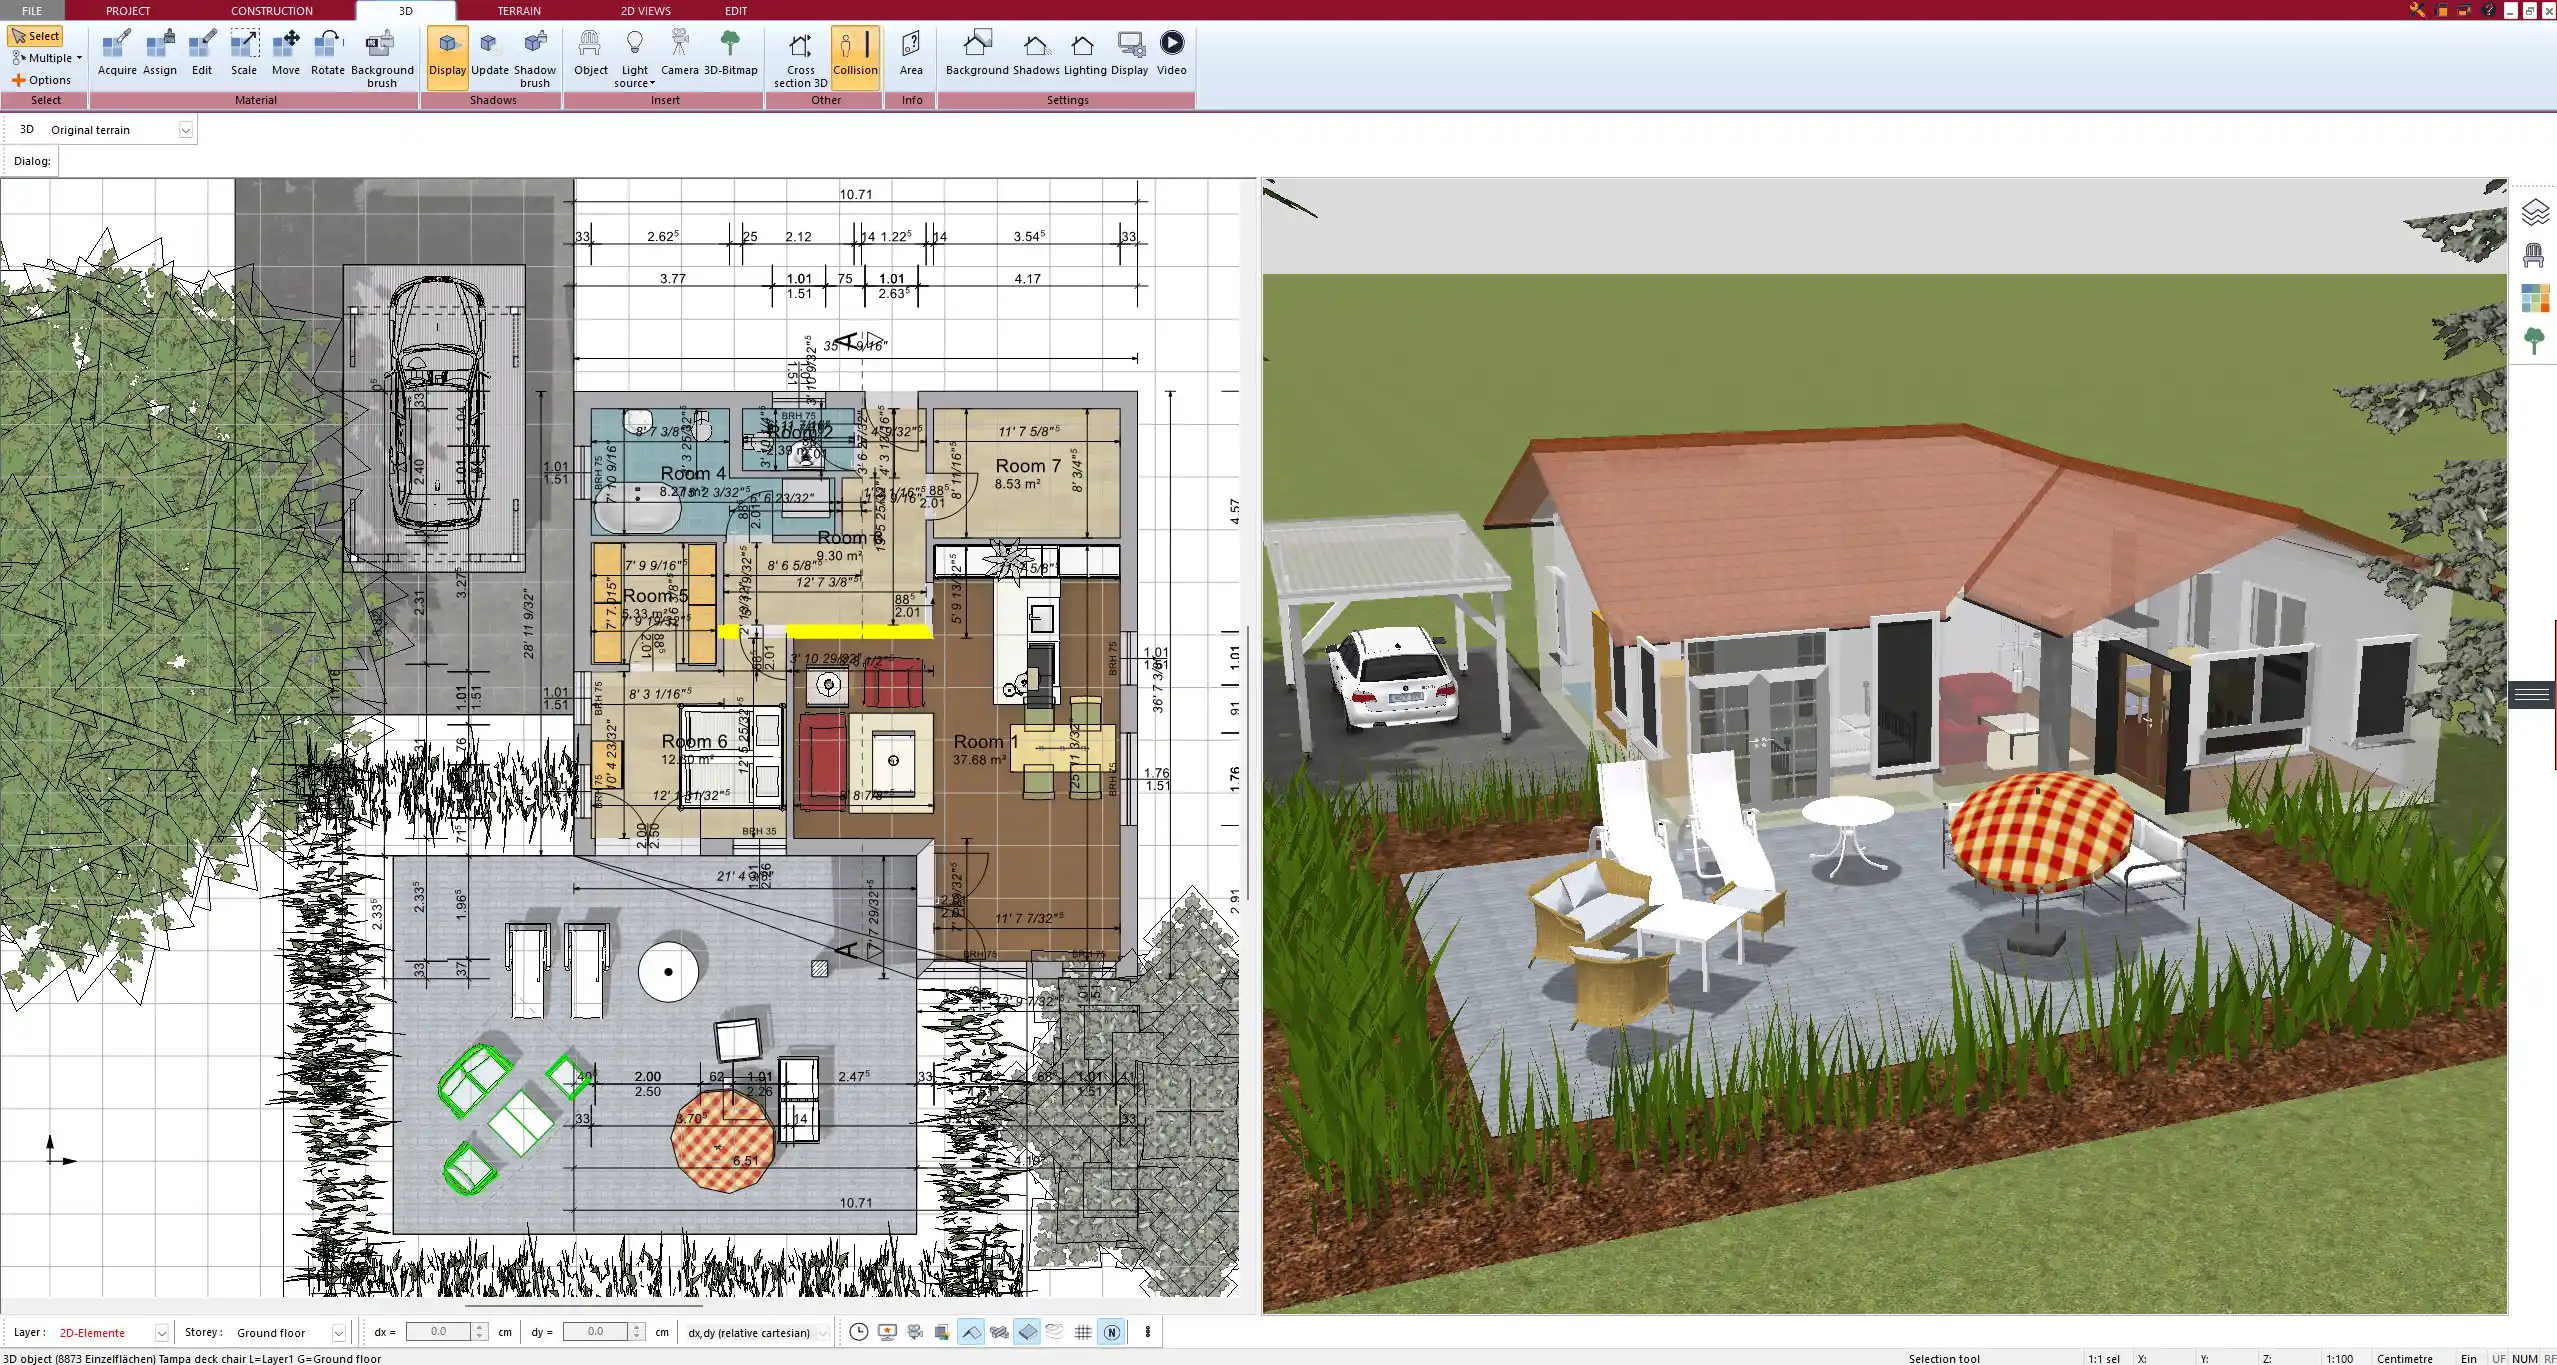
Task: Click the Assign material tool
Action: pyautogui.click(x=159, y=53)
